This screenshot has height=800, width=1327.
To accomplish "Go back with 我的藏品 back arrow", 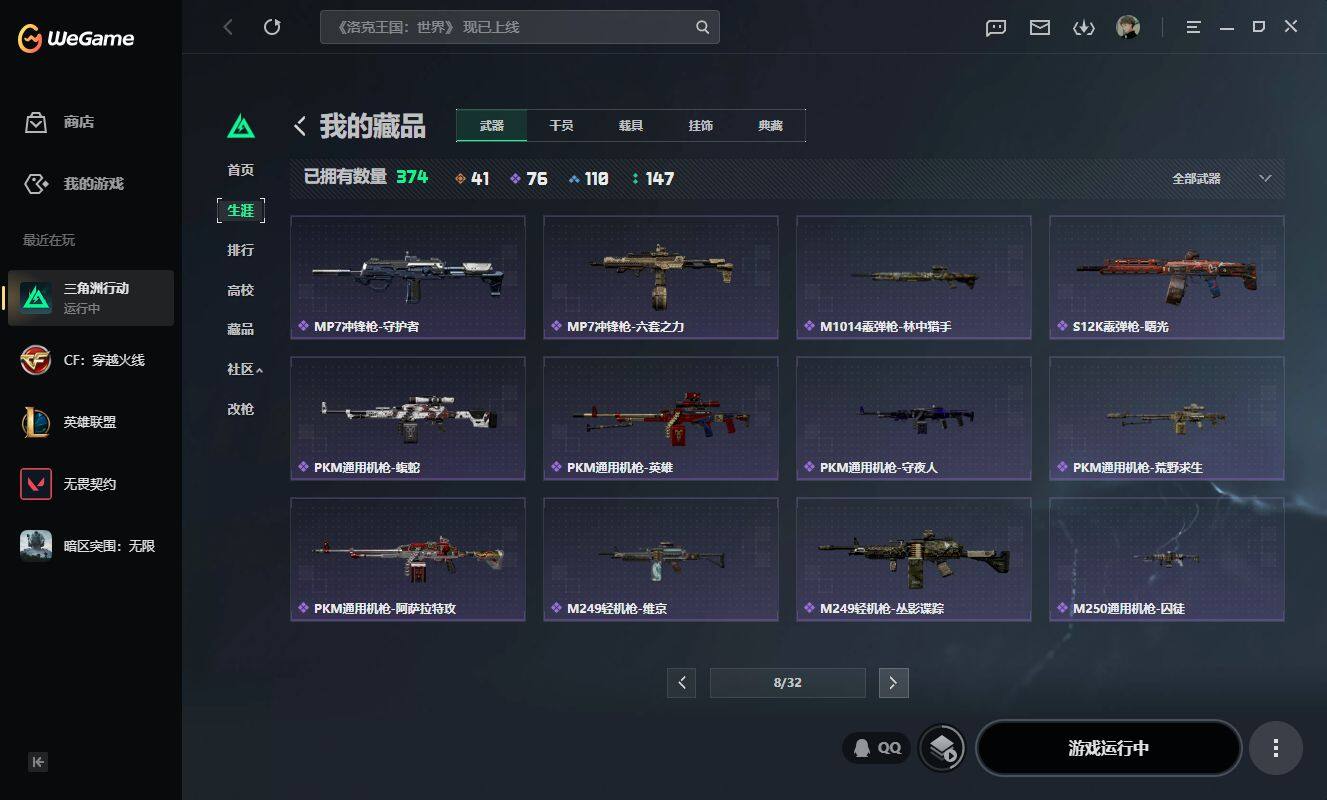I will pyautogui.click(x=299, y=126).
